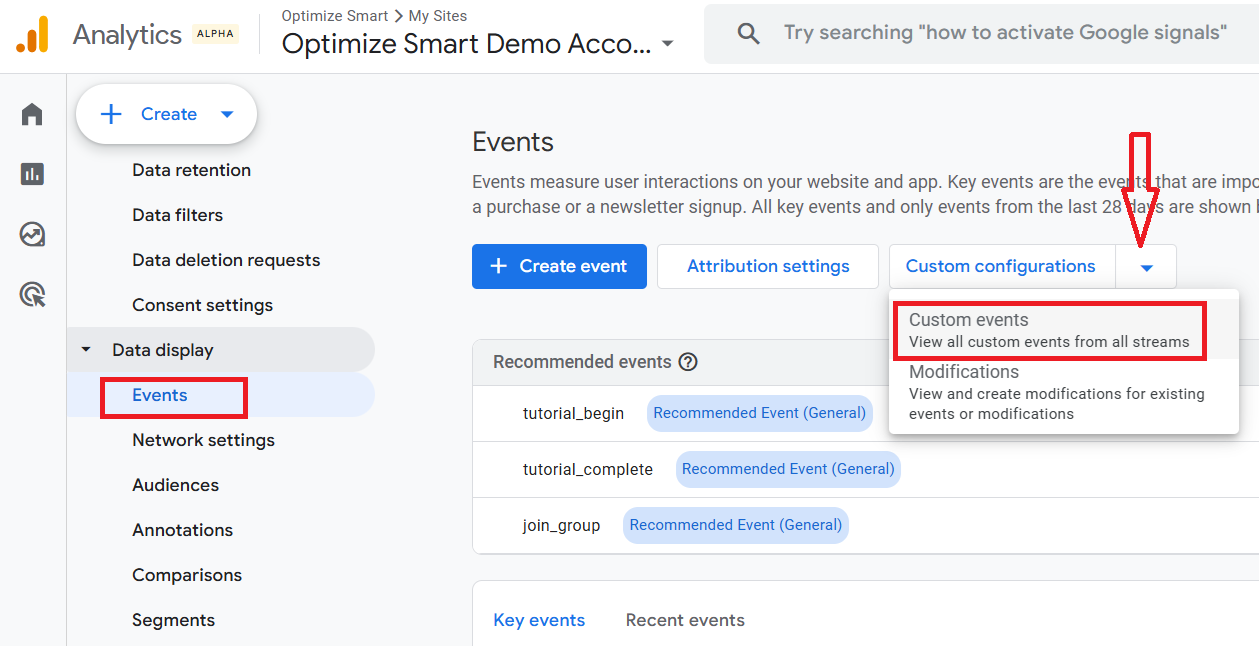
Task: Collapse the Data display section
Action: (86, 350)
